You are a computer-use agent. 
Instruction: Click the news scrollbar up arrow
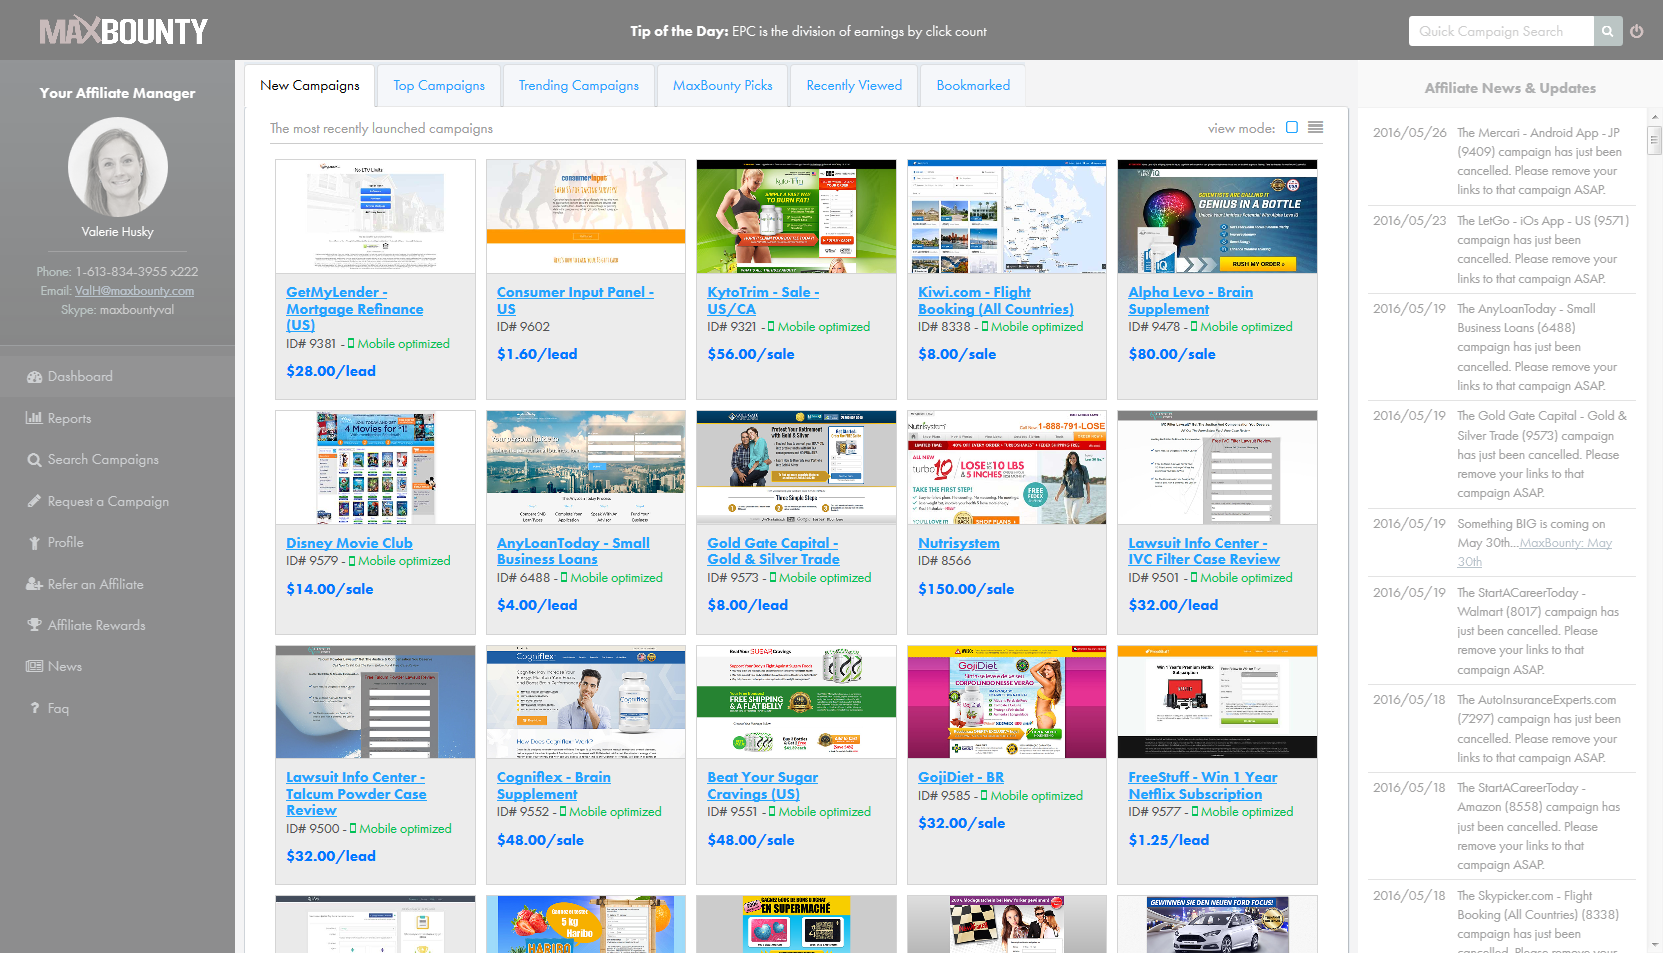coord(1654,118)
